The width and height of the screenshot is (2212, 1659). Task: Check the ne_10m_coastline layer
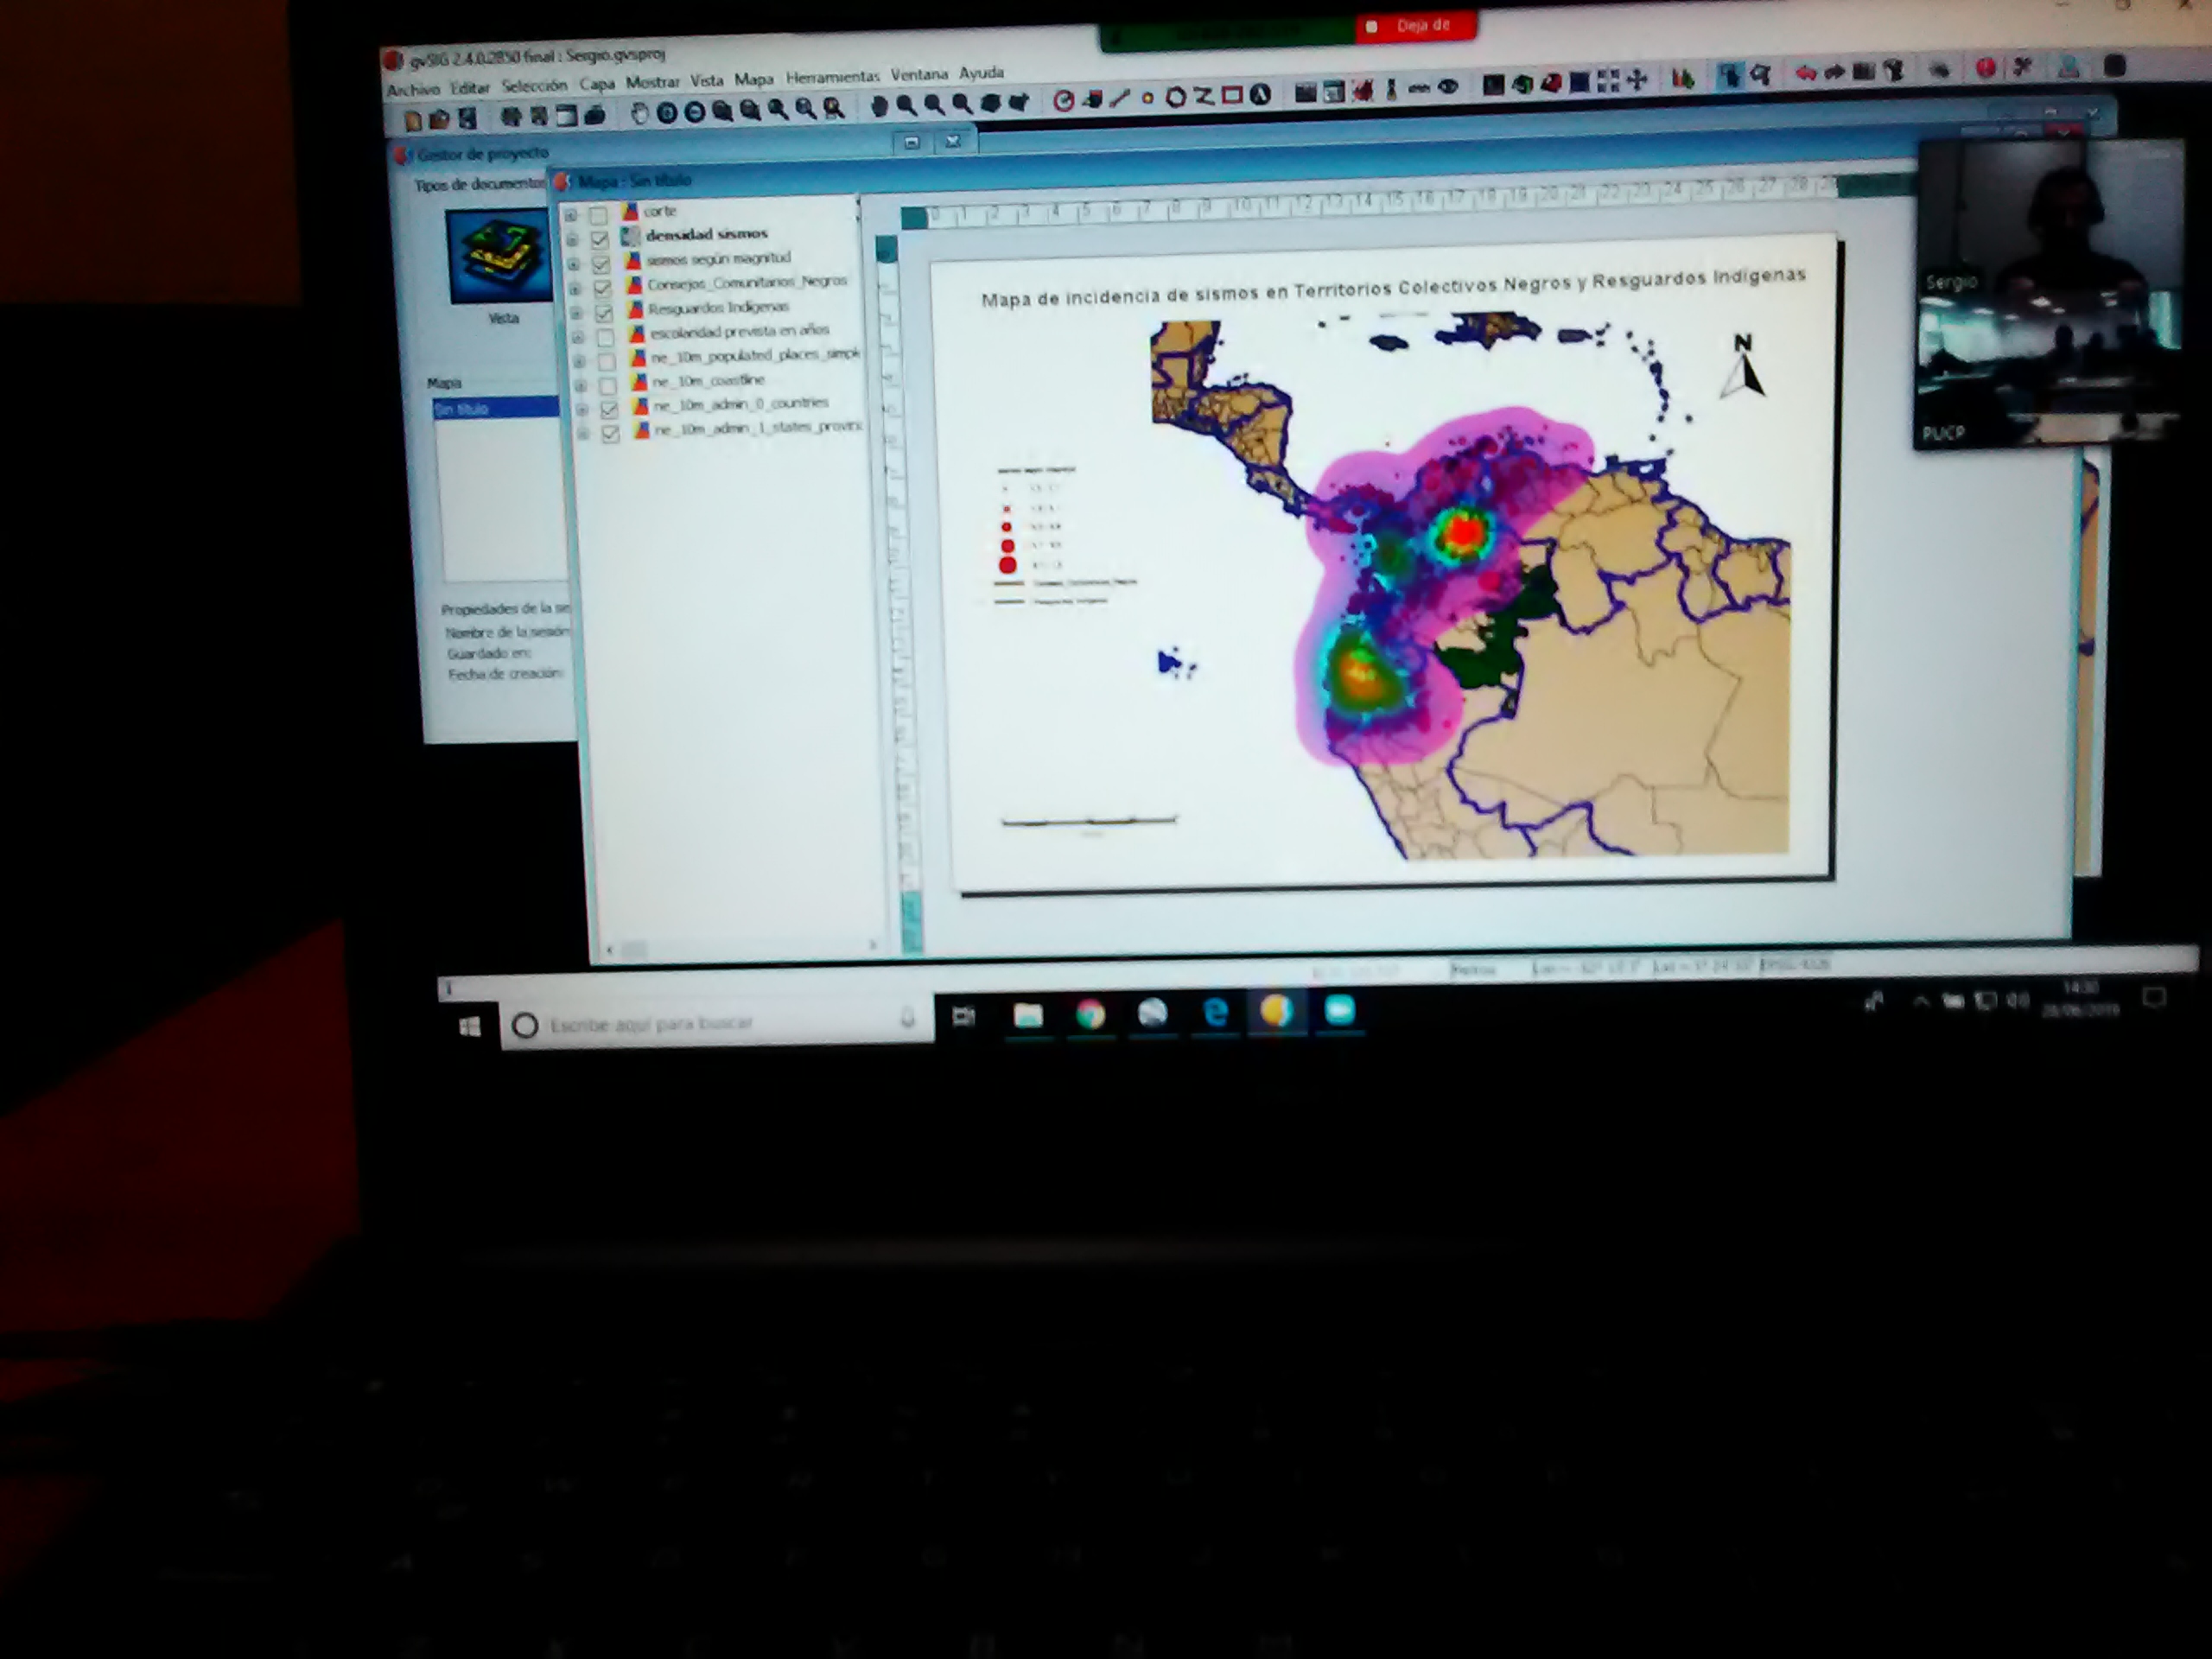[x=607, y=385]
